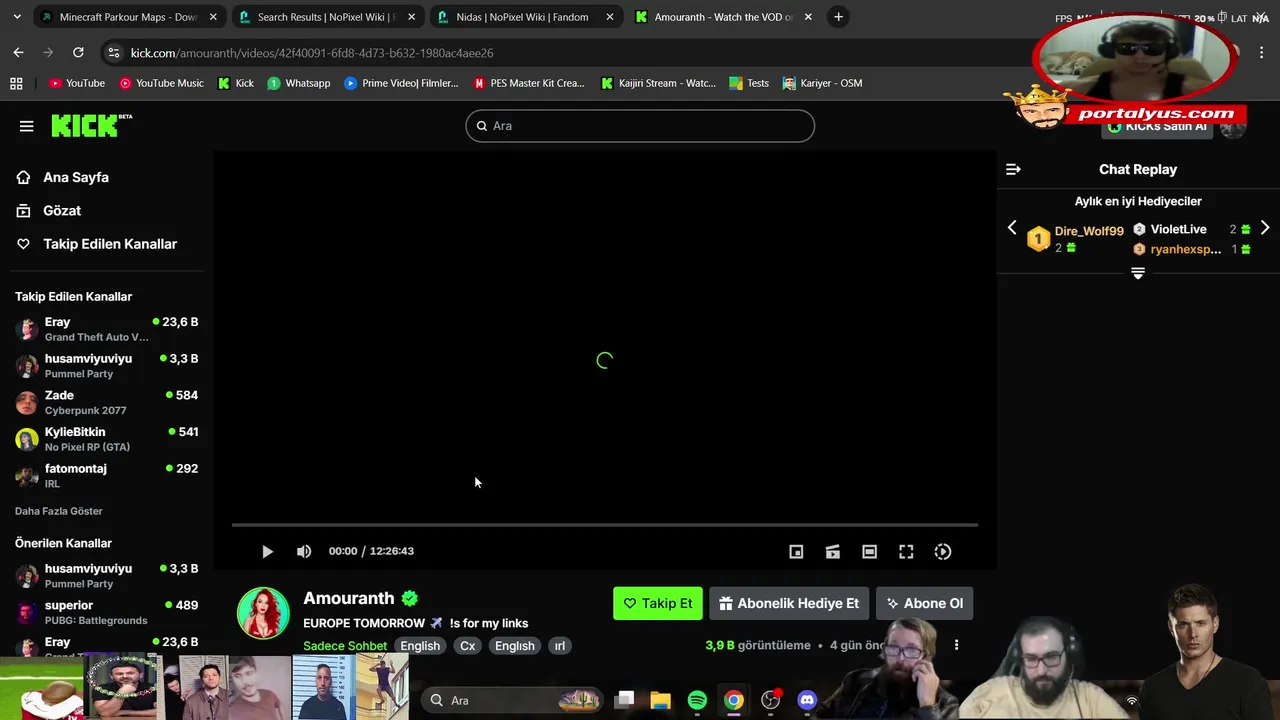The width and height of the screenshot is (1280, 720).
Task: Open the video player settings icon
Action: tap(943, 551)
